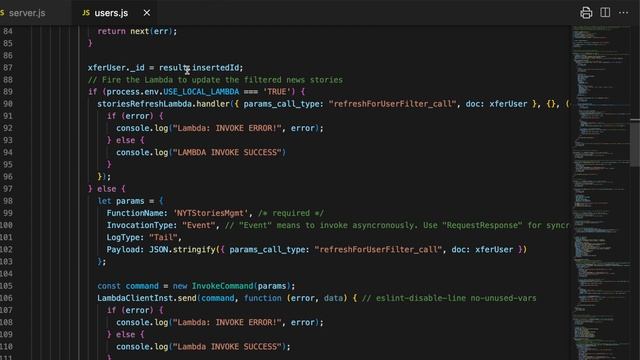Click the "Tail" string on line 101
This screenshot has height=360, width=640.
point(163,238)
